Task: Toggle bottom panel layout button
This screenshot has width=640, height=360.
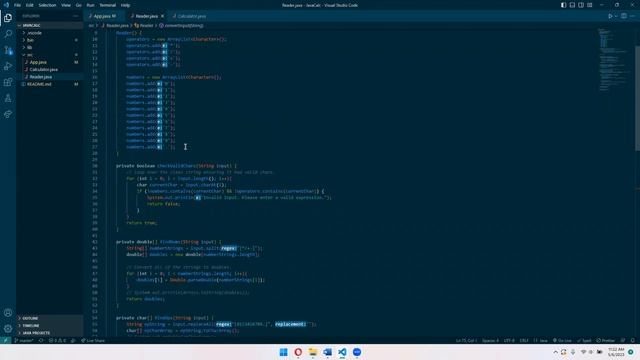Action: point(572,5)
